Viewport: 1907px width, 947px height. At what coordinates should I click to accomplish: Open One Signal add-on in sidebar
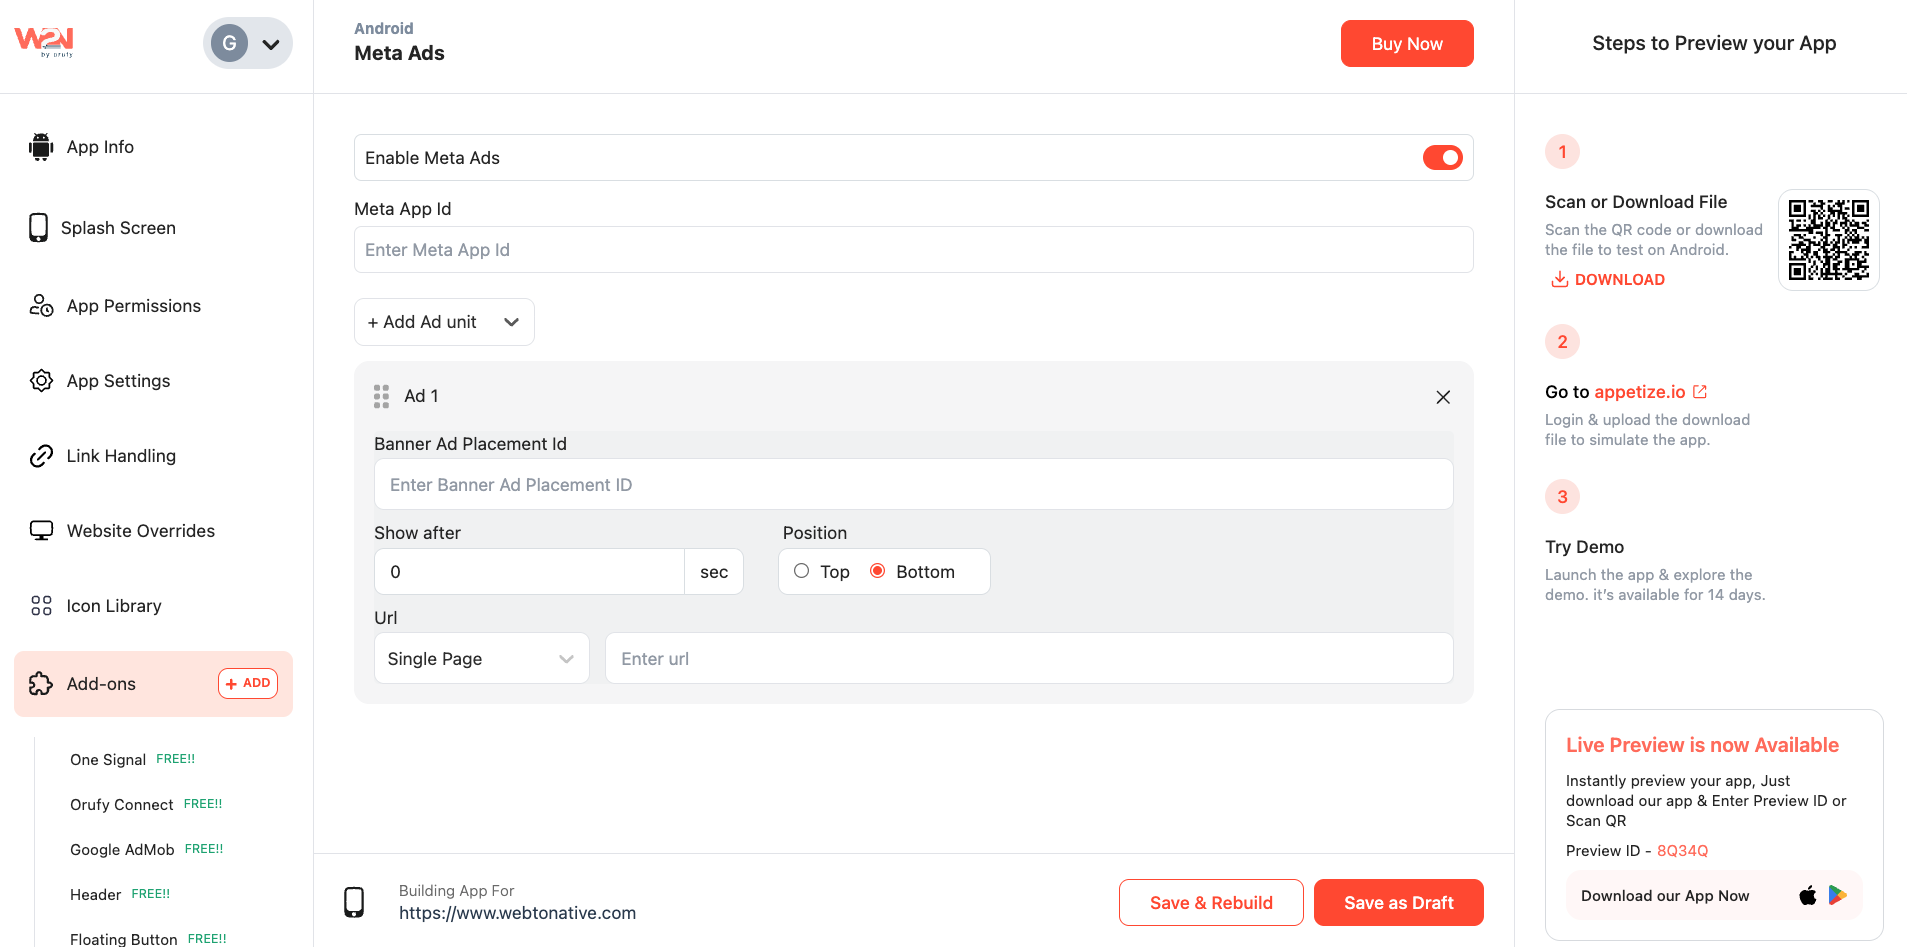[108, 760]
